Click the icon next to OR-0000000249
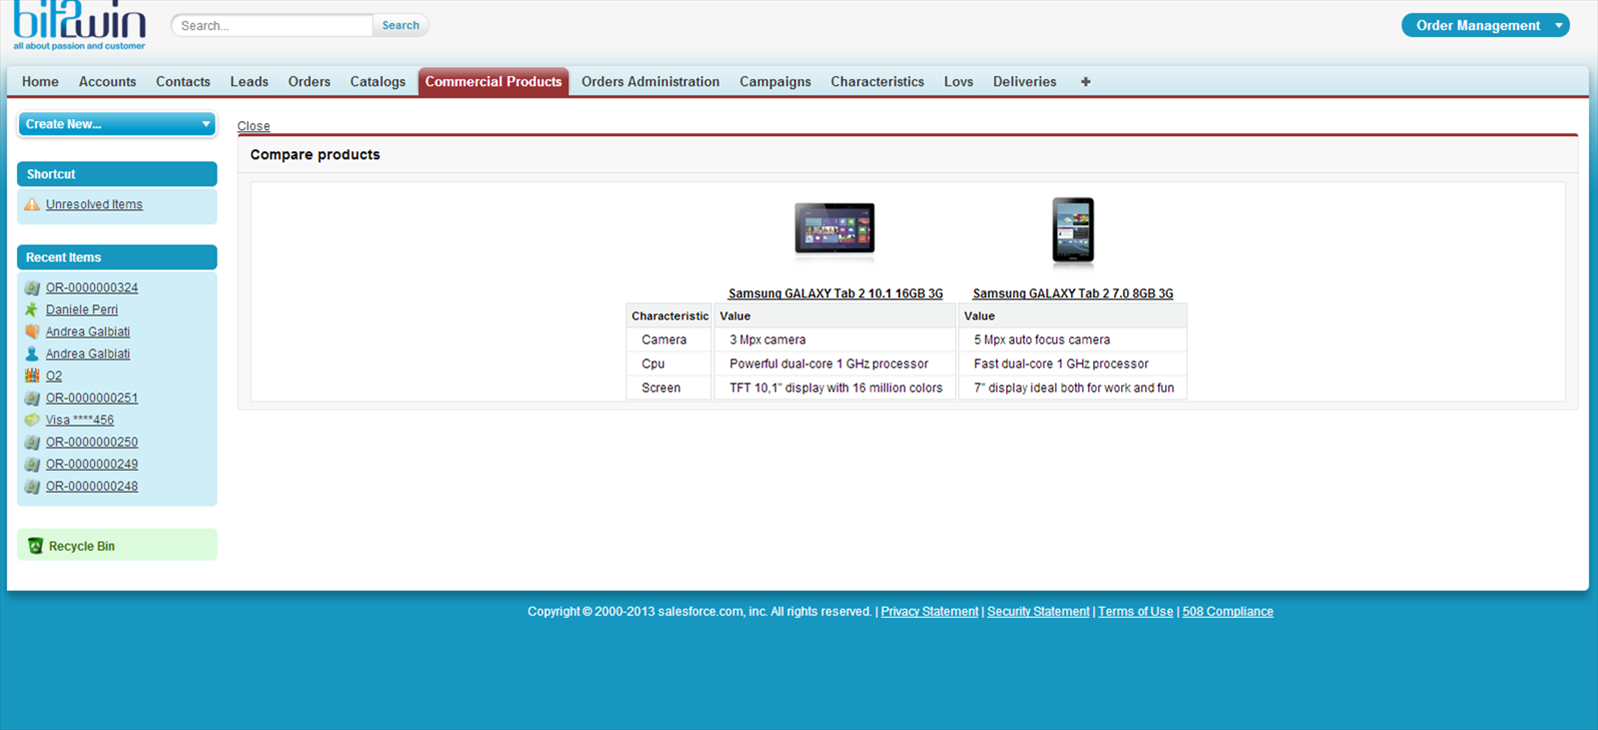1598x730 pixels. 32,464
